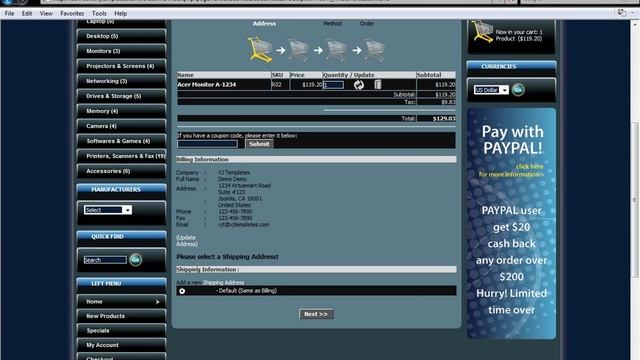The width and height of the screenshot is (640, 360).
Task: Open the Camera (4) category
Action: click(121, 126)
